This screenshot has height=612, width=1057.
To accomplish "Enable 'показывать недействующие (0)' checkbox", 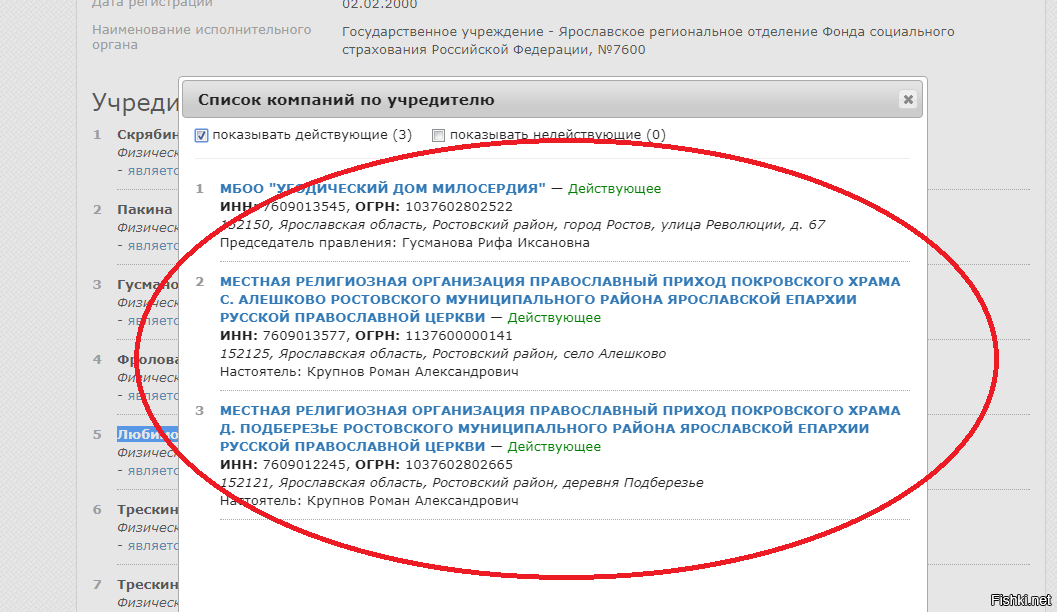I will tap(438, 135).
